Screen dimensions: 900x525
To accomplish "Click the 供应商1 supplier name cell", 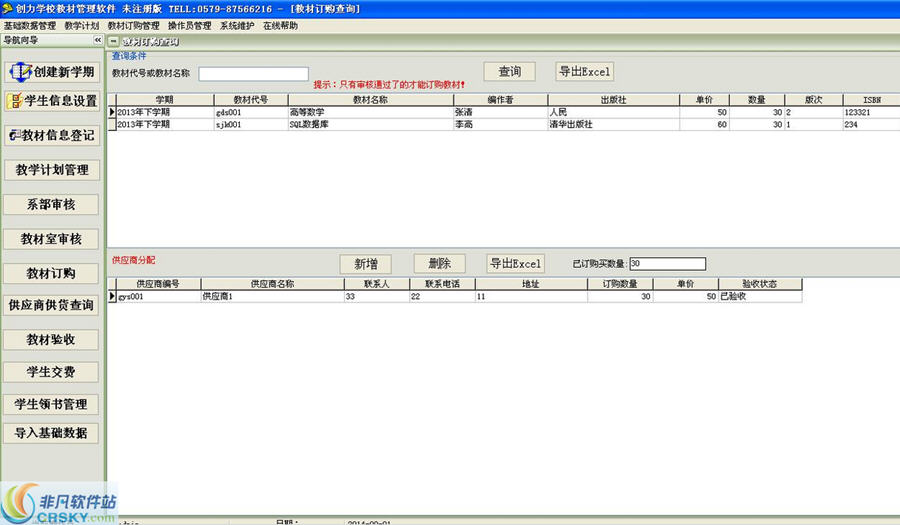I will point(273,297).
